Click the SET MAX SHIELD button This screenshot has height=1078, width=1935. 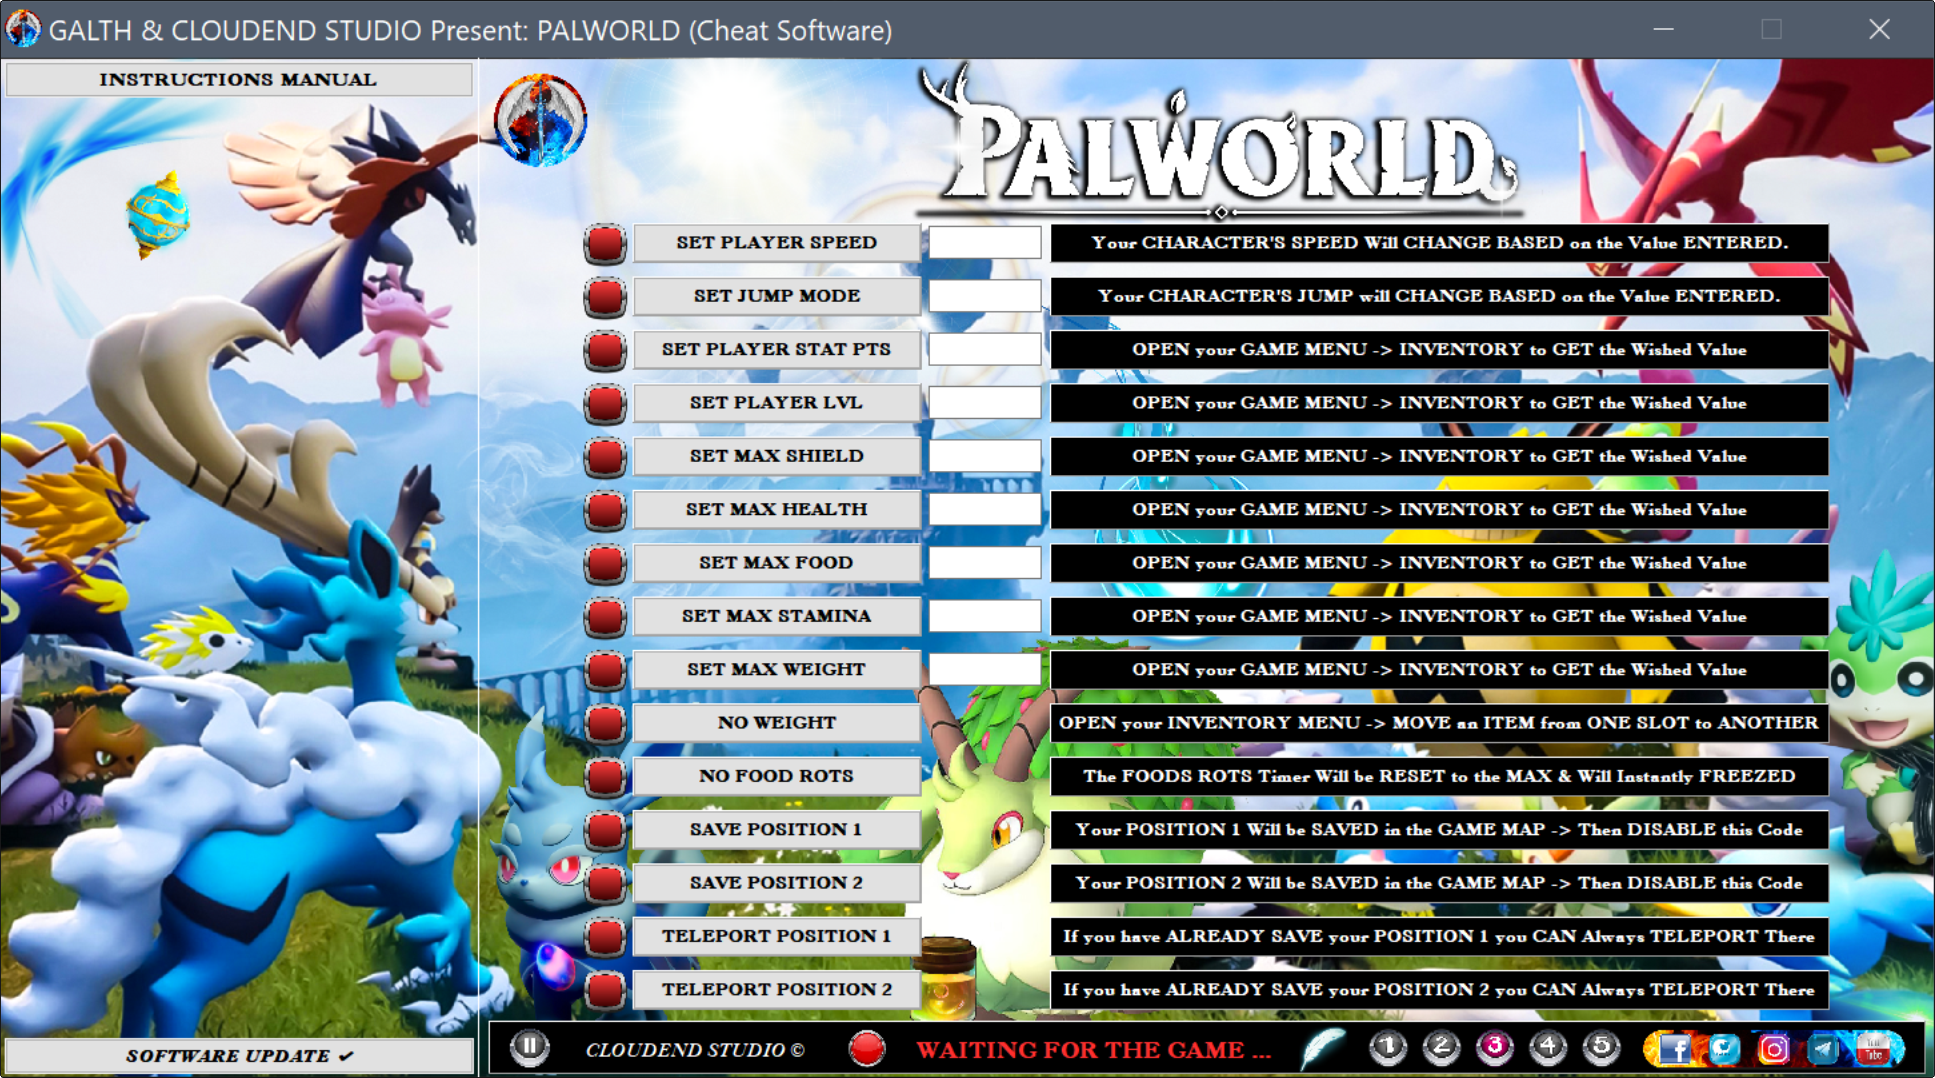pos(776,456)
